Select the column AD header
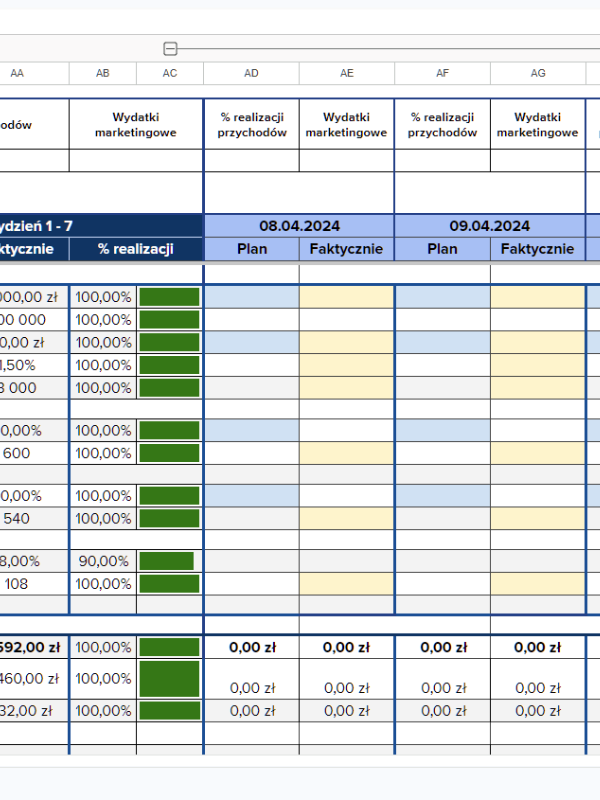This screenshot has width=600, height=800. point(251,73)
